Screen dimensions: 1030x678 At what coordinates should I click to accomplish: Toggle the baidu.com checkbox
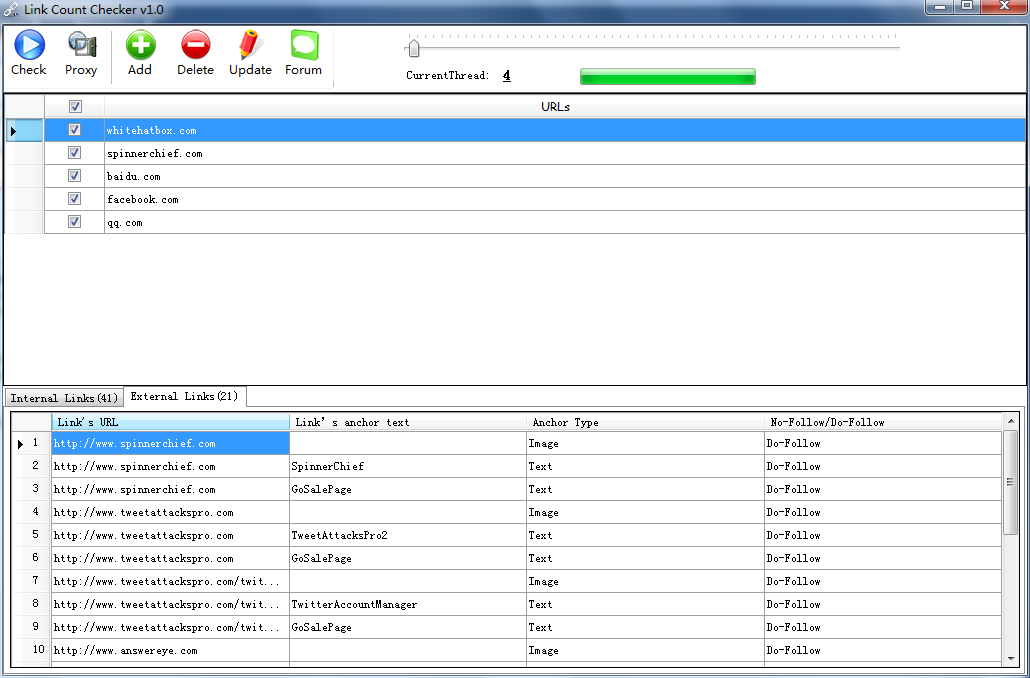74,176
